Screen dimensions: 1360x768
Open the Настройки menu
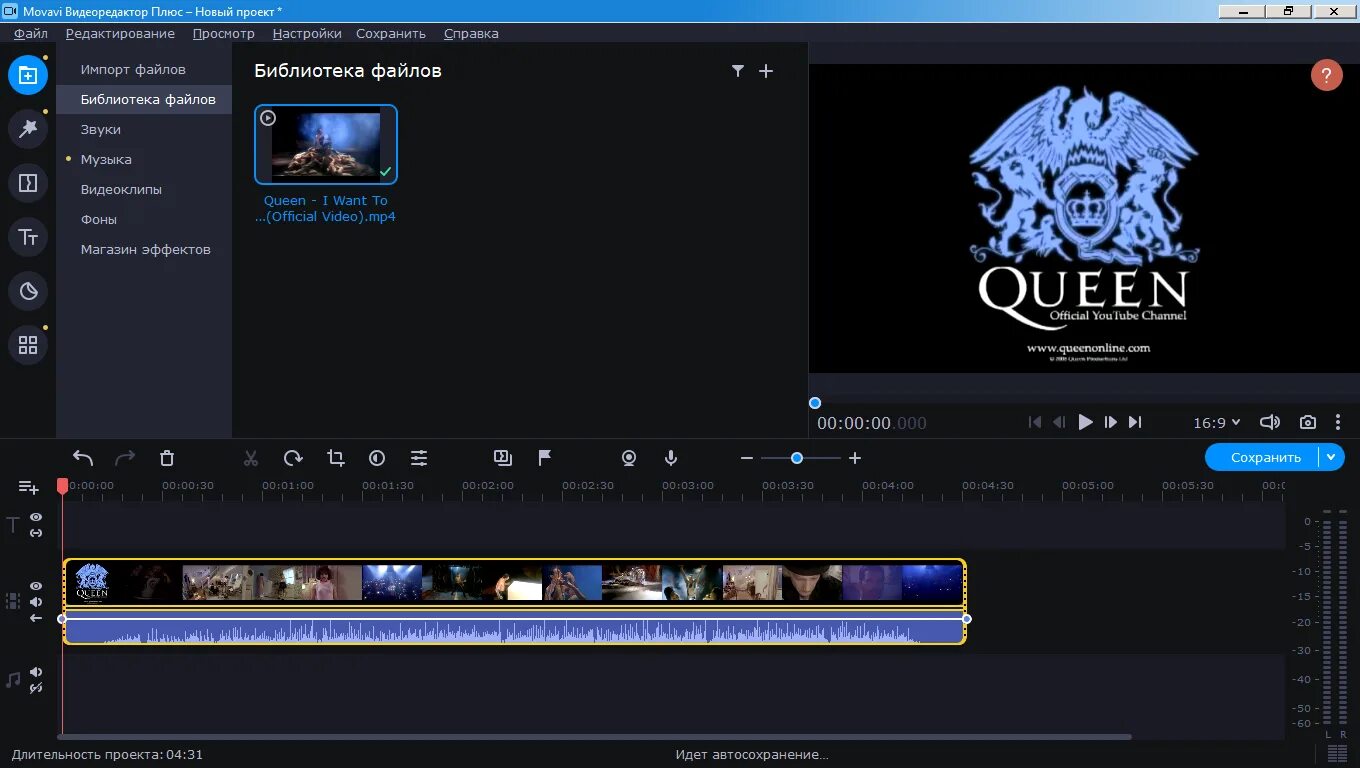[x=307, y=33]
